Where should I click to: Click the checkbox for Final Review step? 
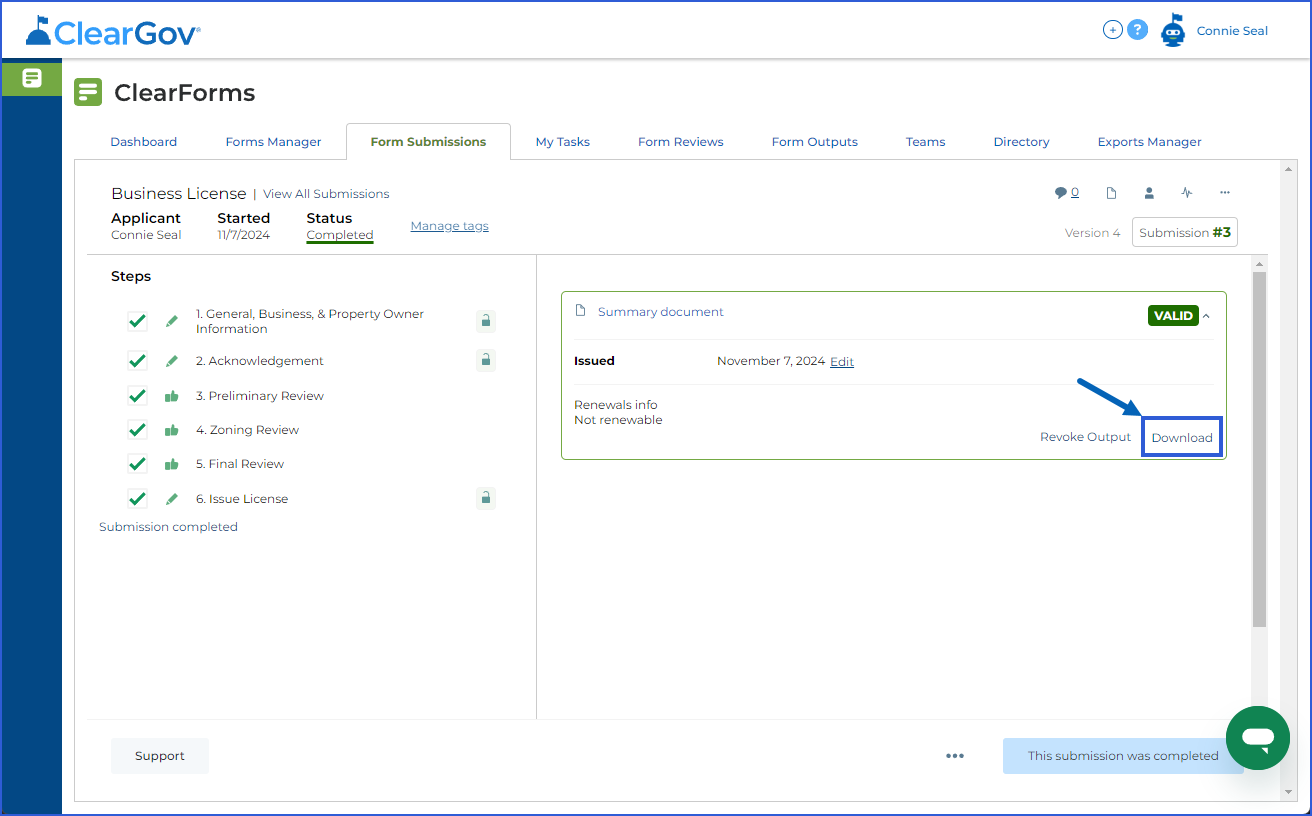[x=137, y=463]
